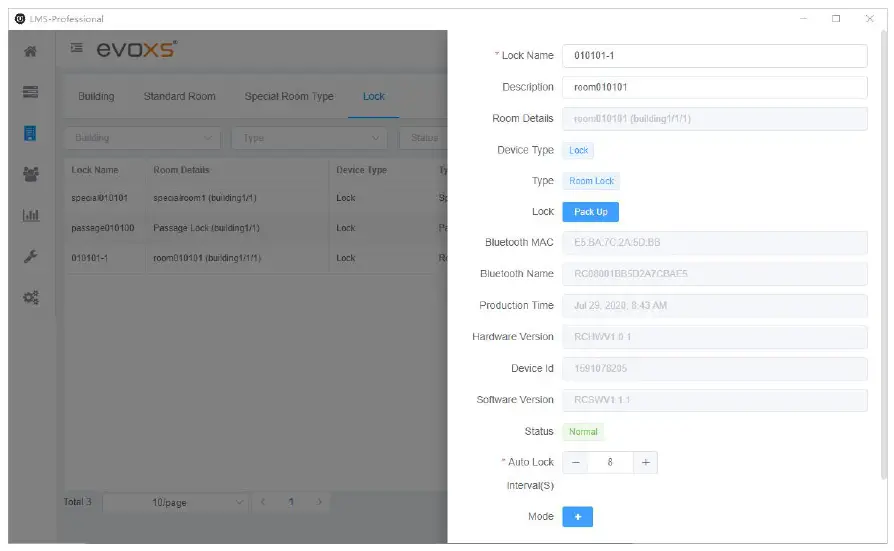Open the Building filter dropdown
The width and height of the screenshot is (894, 551).
click(143, 138)
